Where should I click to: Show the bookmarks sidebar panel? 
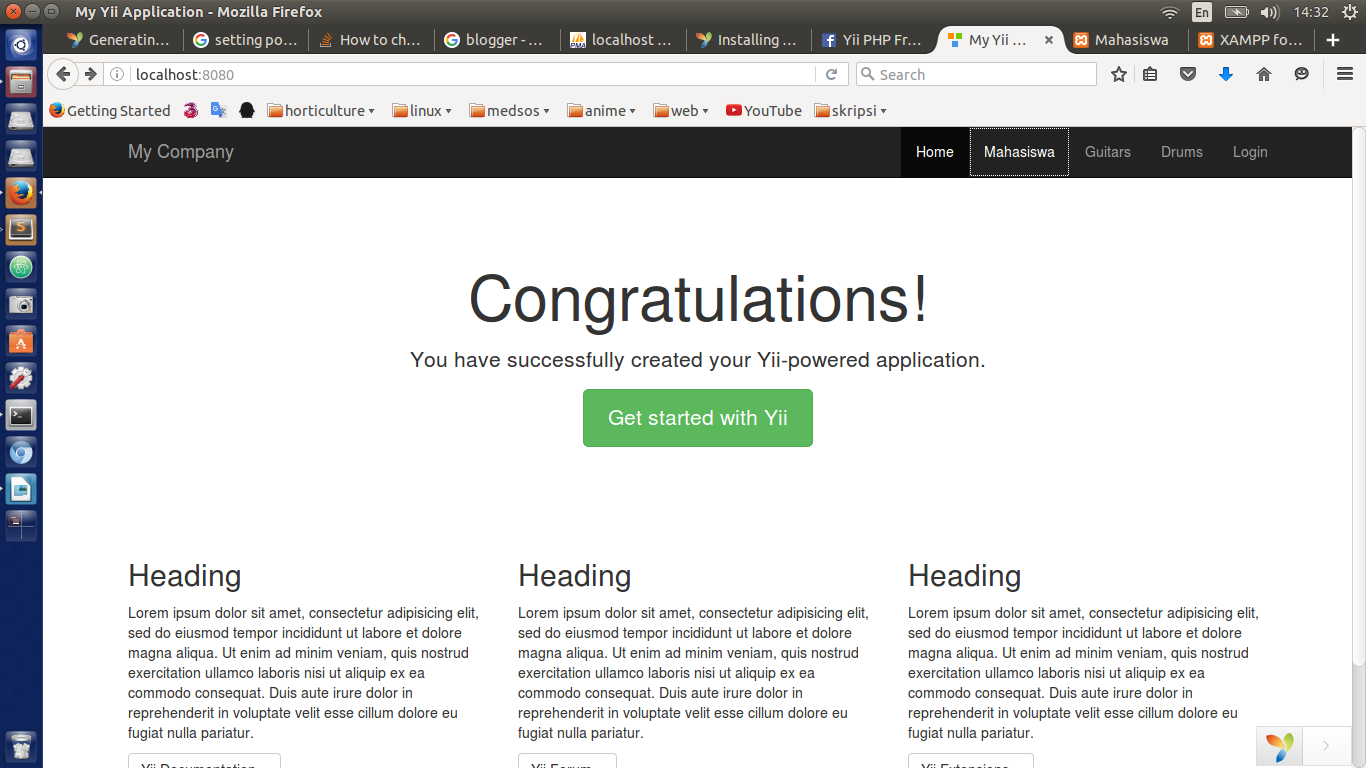[1150, 74]
